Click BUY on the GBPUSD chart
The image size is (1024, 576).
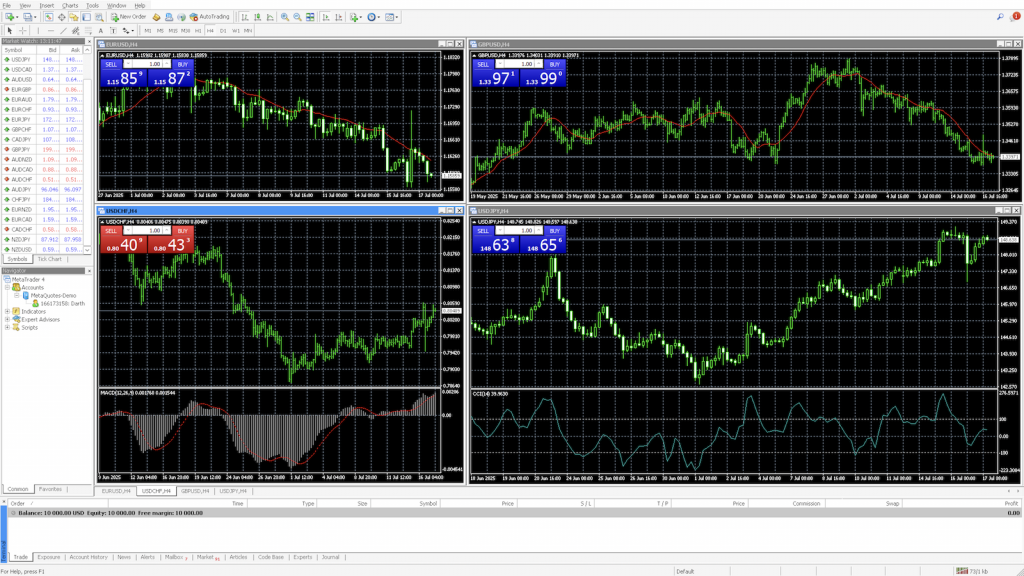(x=554, y=65)
